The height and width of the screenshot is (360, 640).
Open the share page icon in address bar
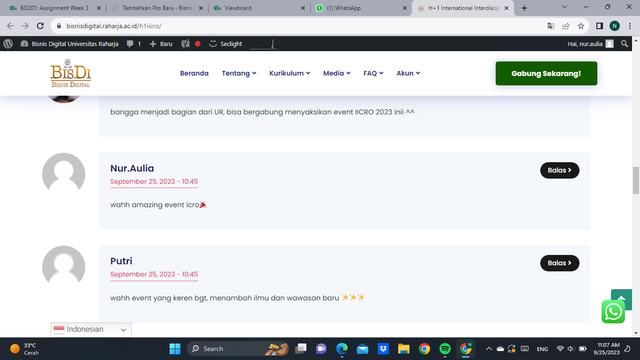tap(566, 26)
